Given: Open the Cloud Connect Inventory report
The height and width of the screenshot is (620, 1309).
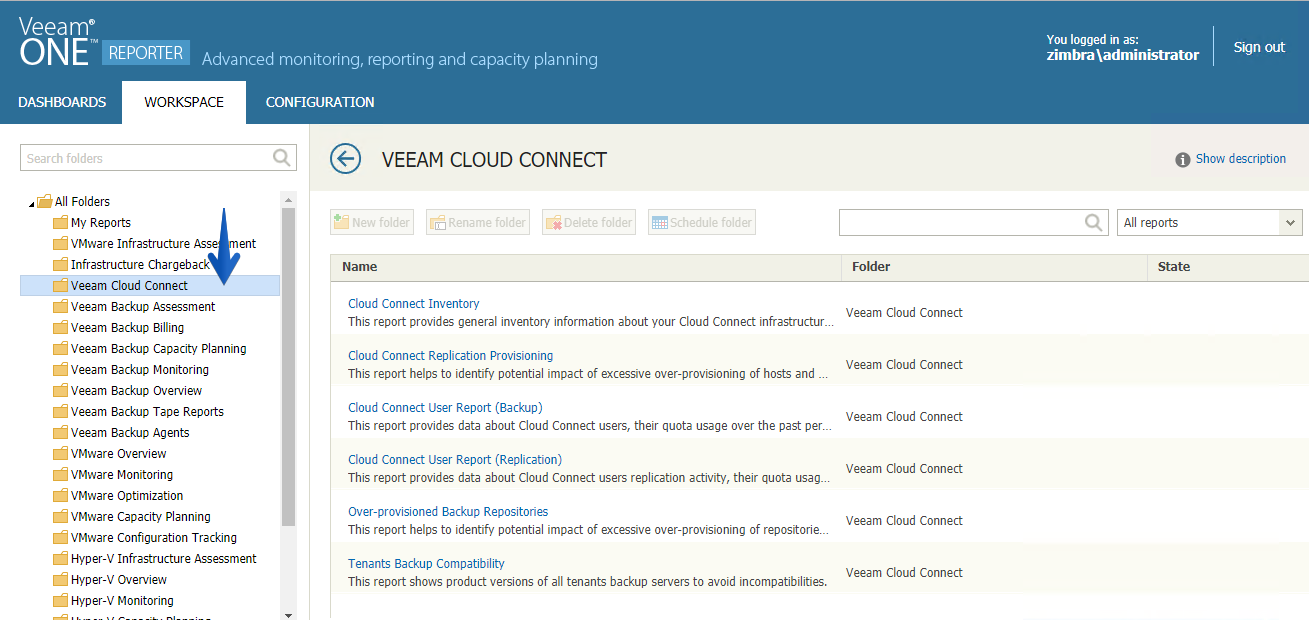Looking at the screenshot, I should [414, 304].
